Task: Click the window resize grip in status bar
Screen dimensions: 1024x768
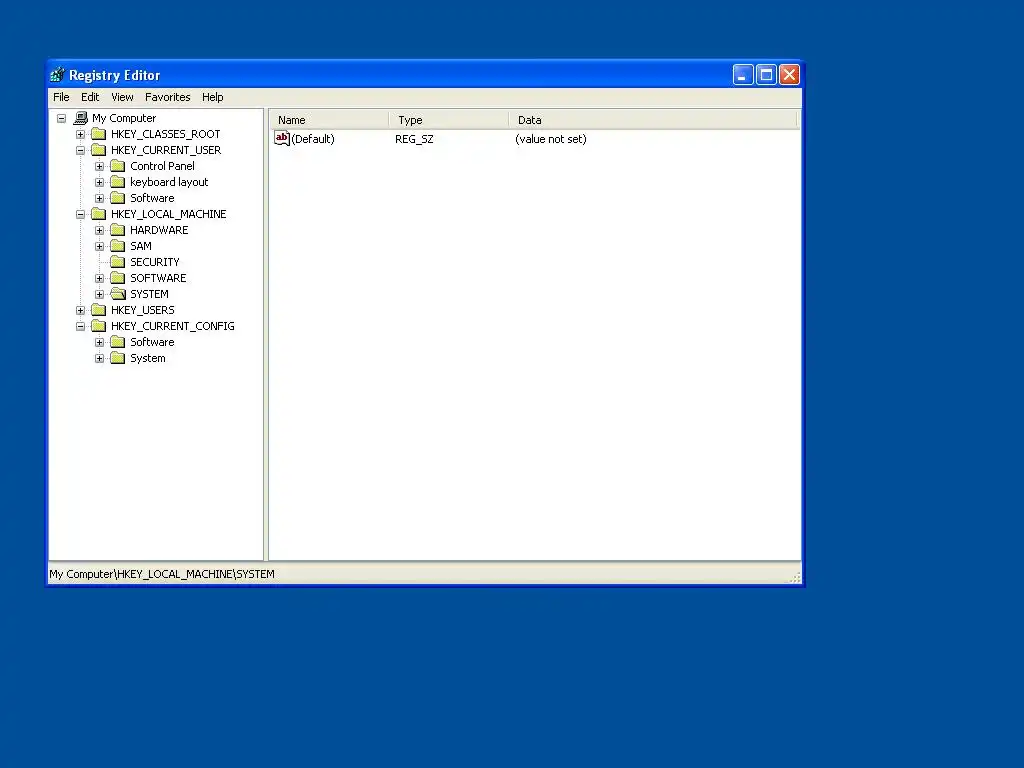Action: click(x=795, y=577)
